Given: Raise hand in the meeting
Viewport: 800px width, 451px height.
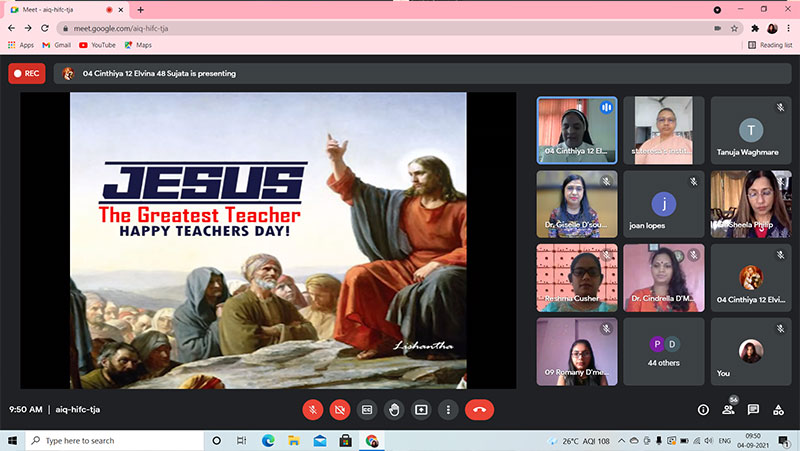Looking at the screenshot, I should [394, 410].
